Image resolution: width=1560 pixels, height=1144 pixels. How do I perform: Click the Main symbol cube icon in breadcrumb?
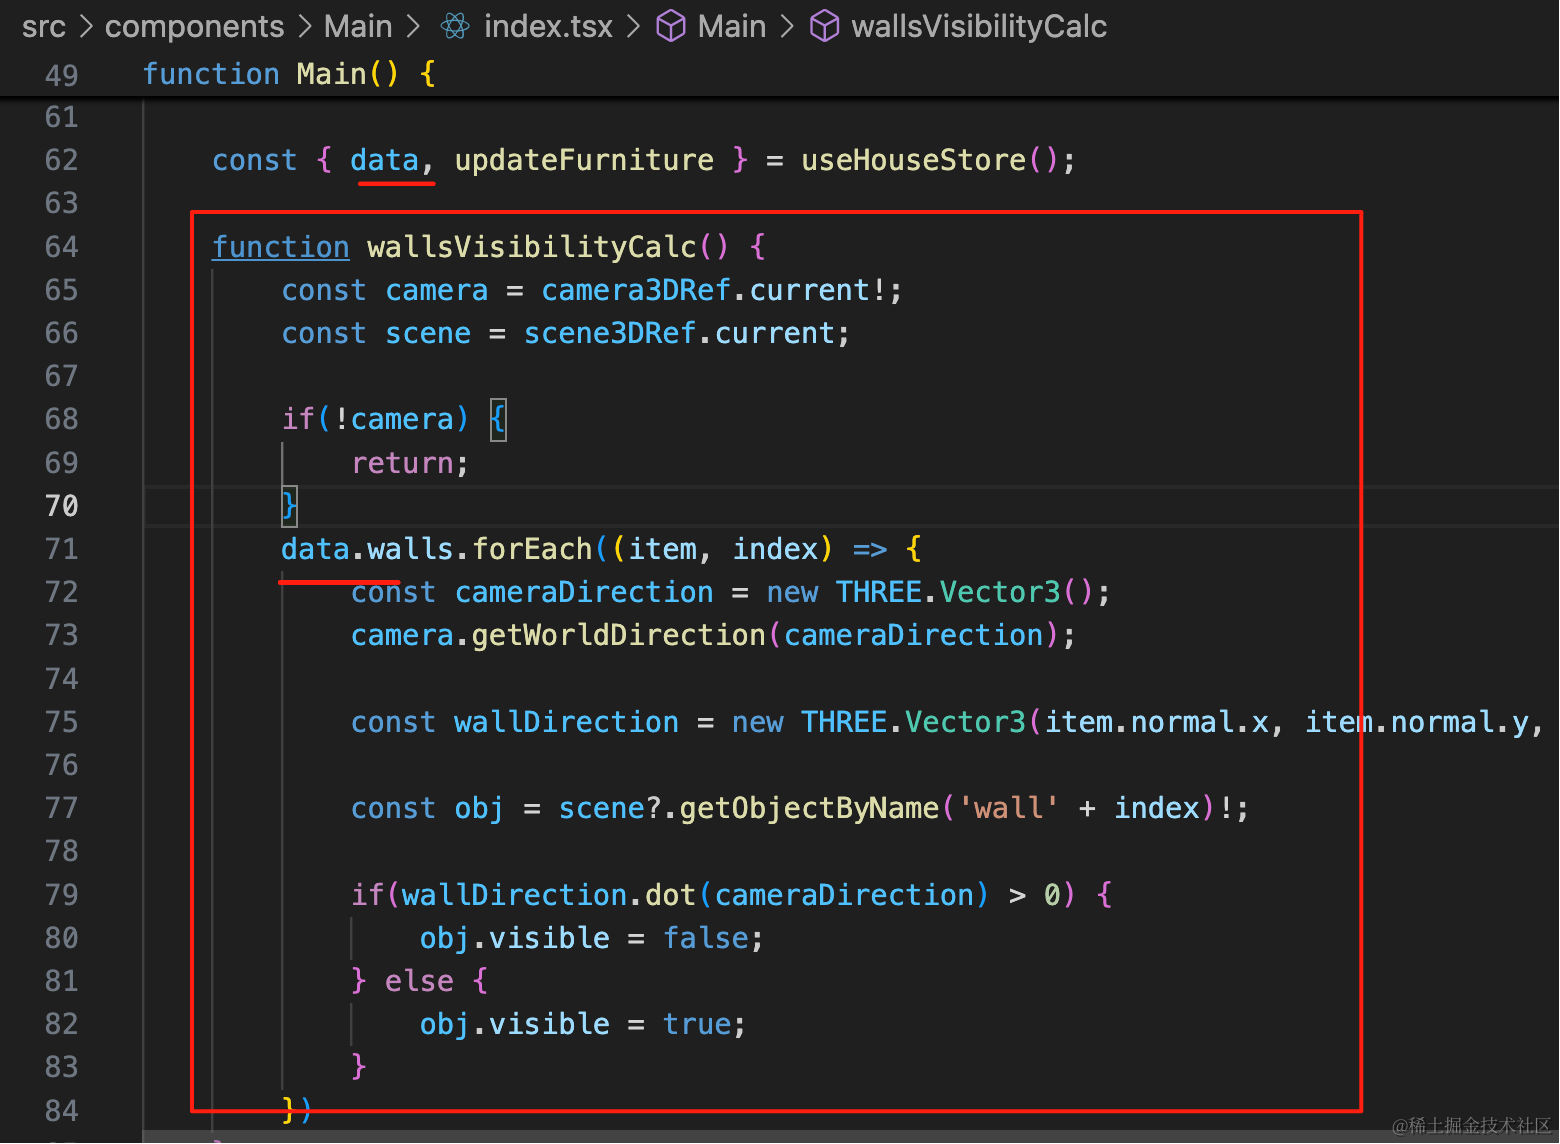(671, 26)
